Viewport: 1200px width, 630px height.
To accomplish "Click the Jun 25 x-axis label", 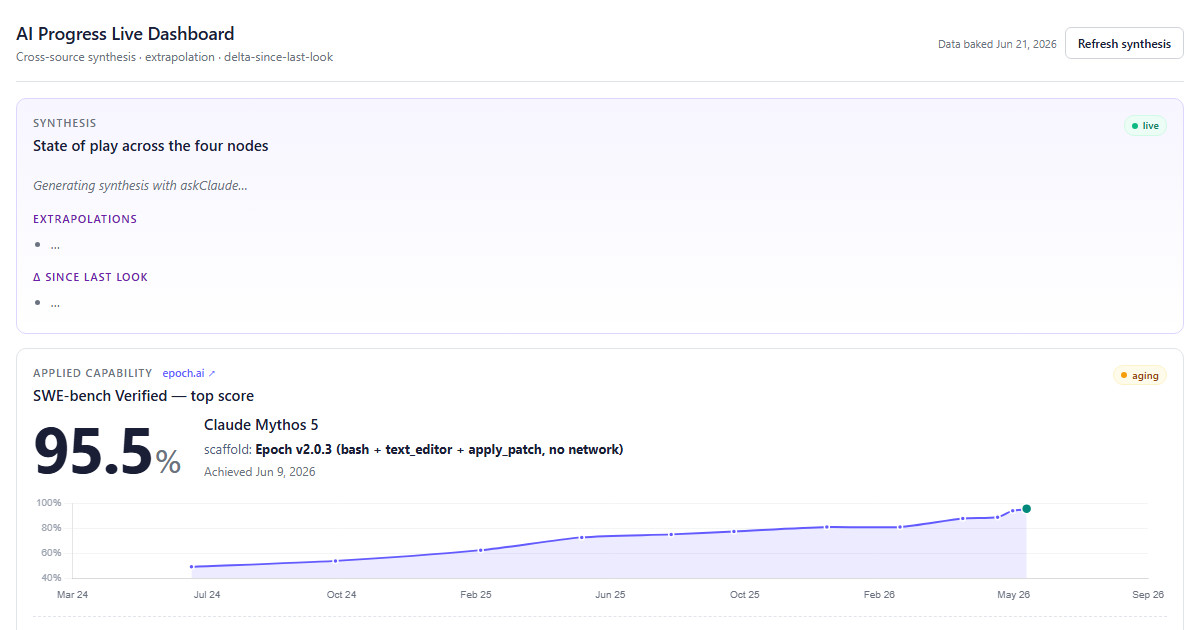I will [610, 595].
